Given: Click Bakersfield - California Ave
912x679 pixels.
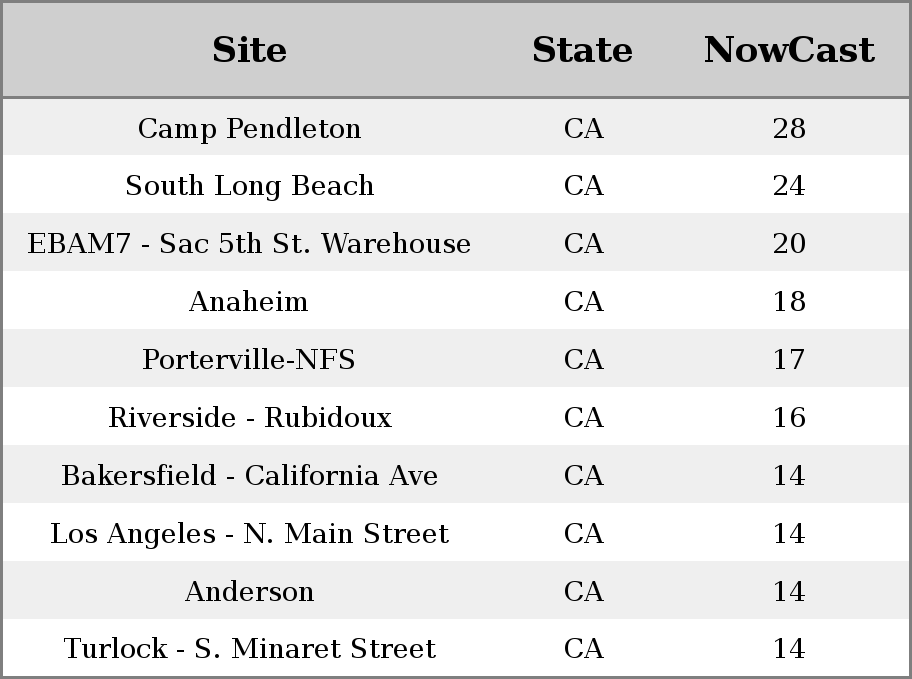Looking at the screenshot, I should point(250,476).
